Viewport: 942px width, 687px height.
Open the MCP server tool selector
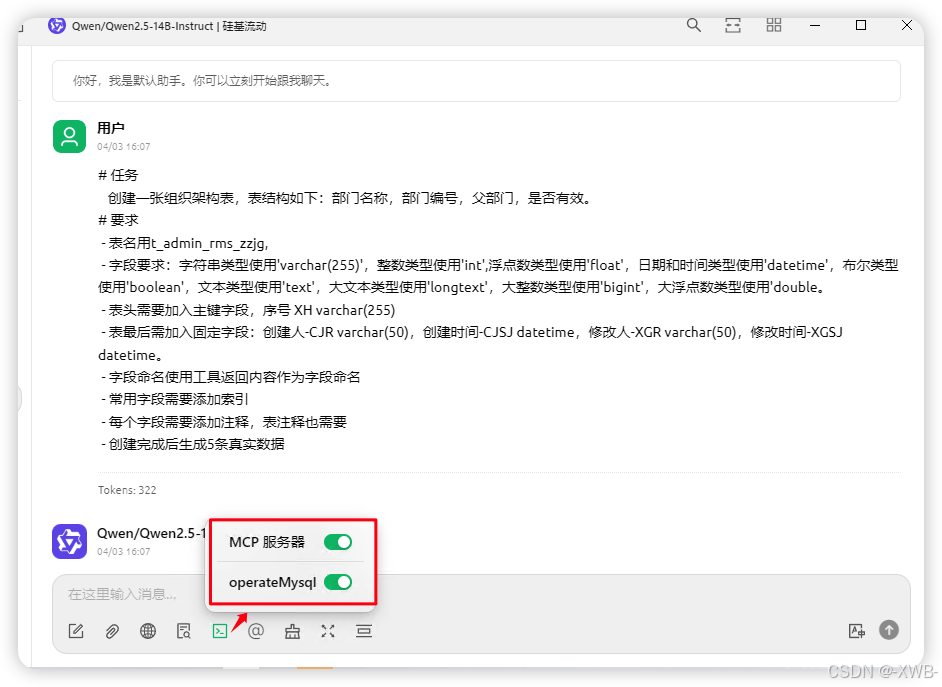pos(220,631)
